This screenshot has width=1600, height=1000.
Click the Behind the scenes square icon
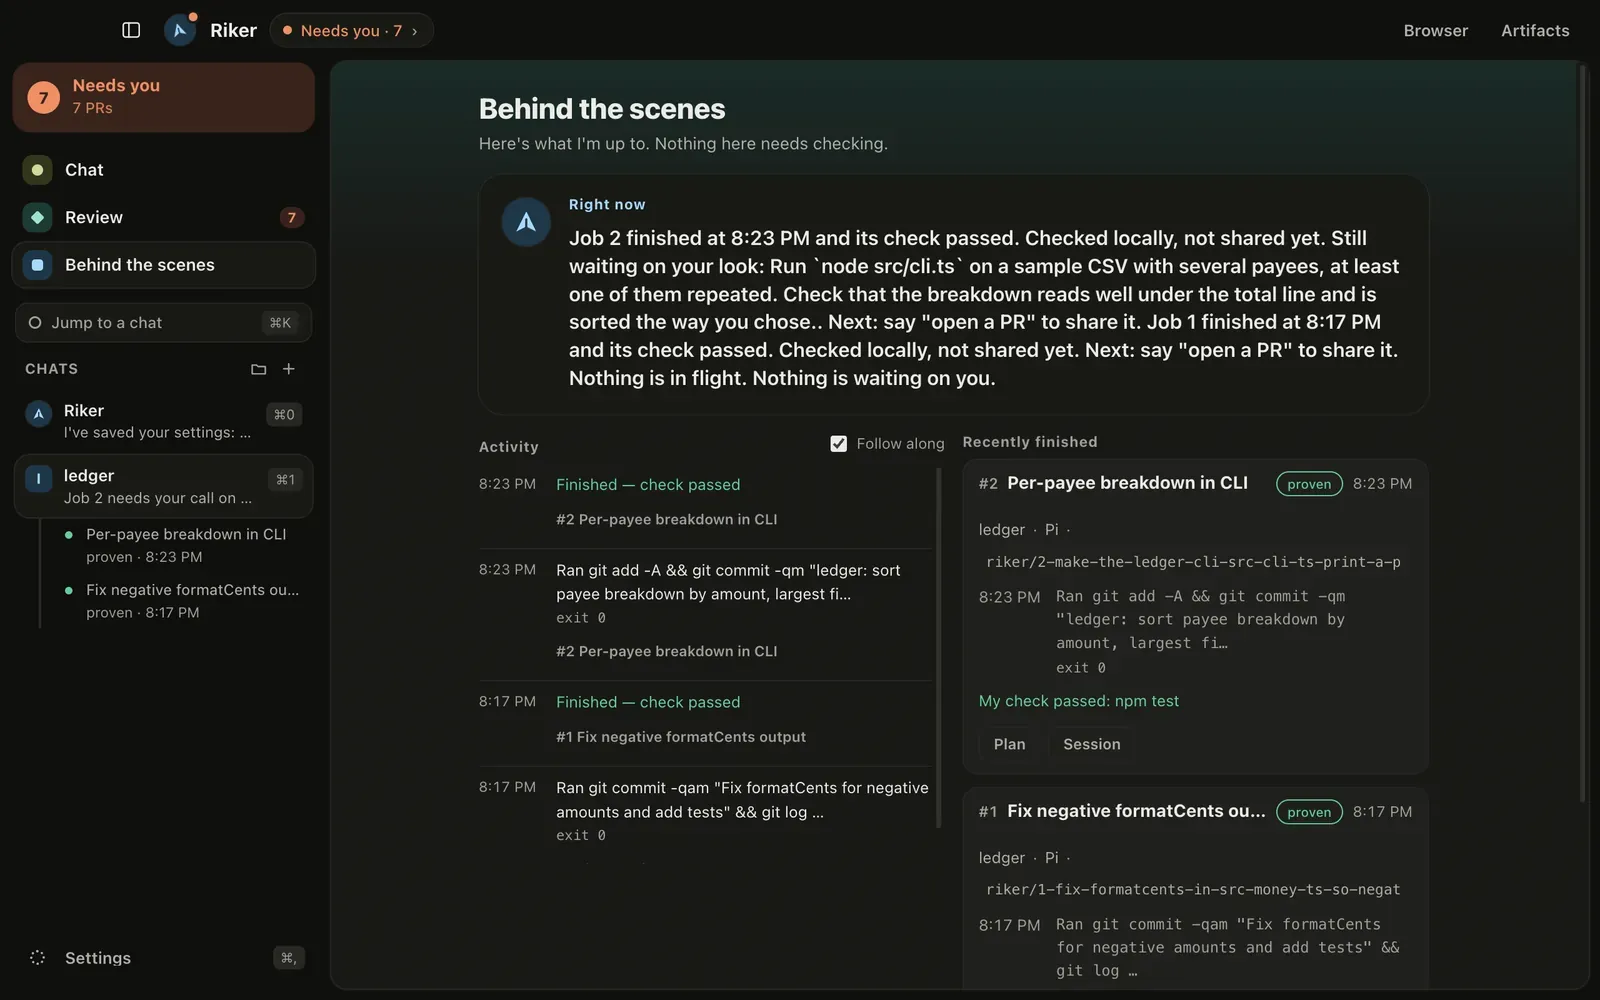(x=37, y=265)
